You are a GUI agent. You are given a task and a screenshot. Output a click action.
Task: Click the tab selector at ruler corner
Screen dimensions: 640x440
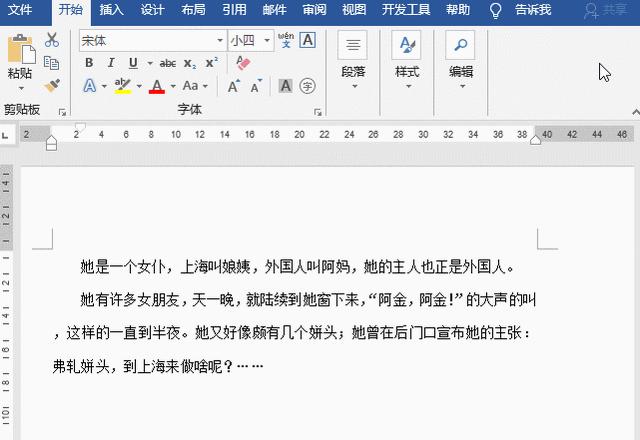pos(5,135)
